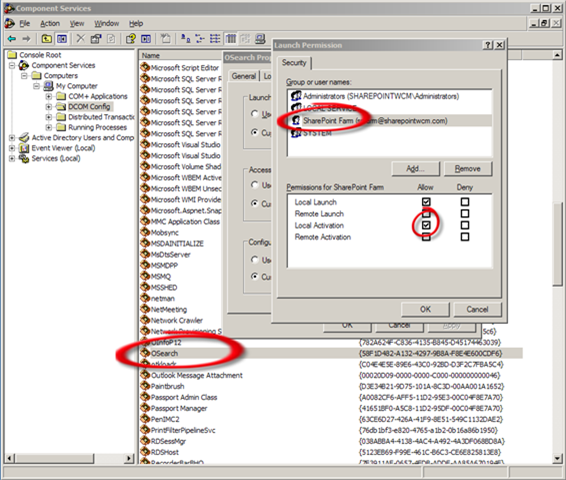Select the SYSTEM user entry
Viewport: 566px width, 480px height.
point(390,133)
